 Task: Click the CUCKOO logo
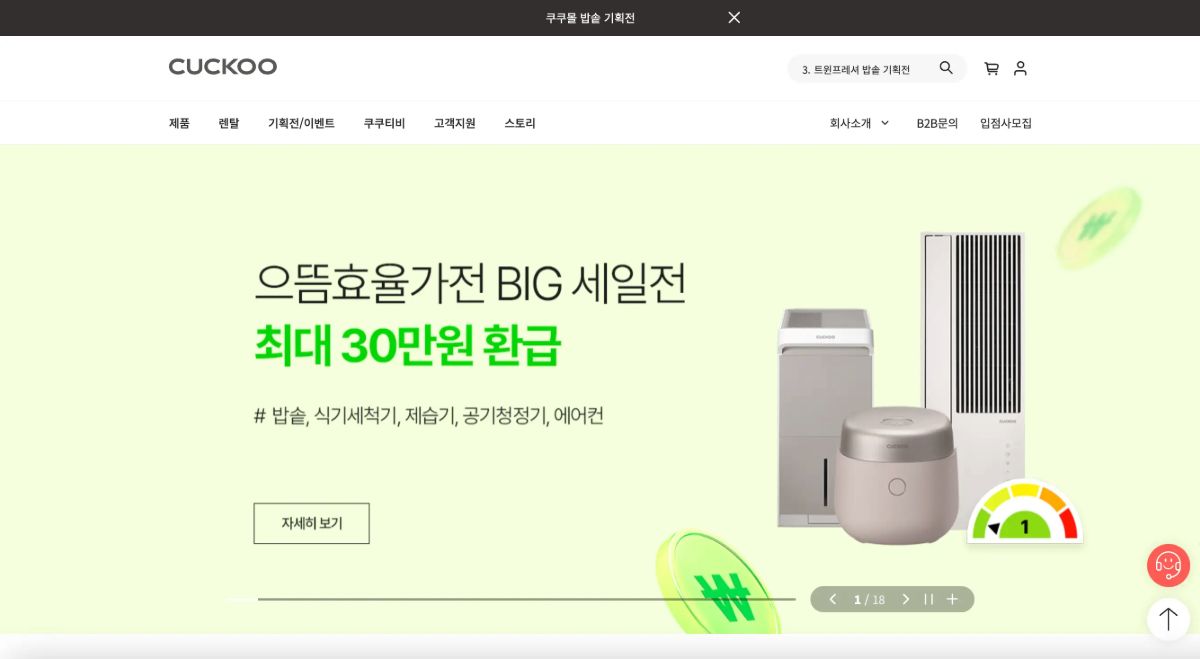point(223,66)
